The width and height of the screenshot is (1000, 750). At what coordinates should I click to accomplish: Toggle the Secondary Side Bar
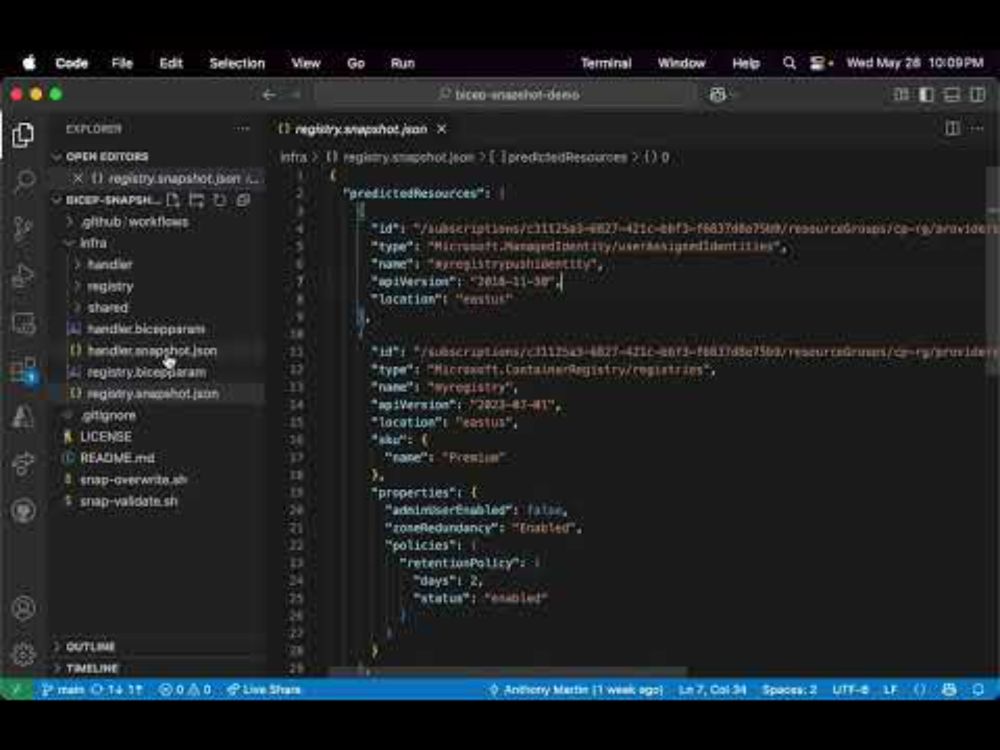pos(977,94)
